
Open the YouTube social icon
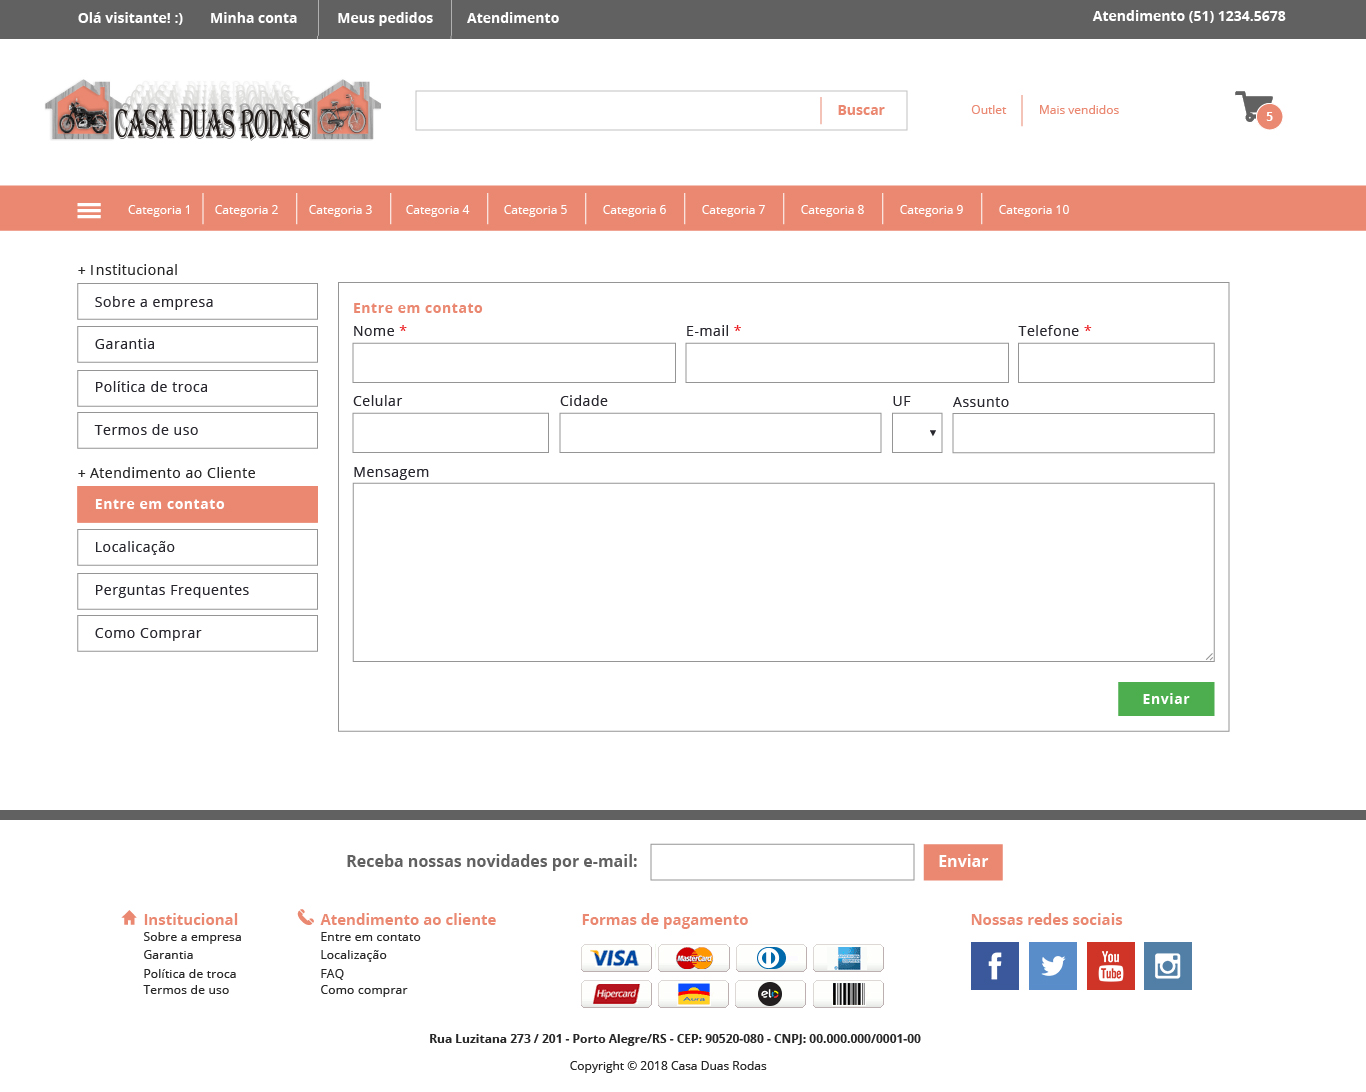(1110, 966)
